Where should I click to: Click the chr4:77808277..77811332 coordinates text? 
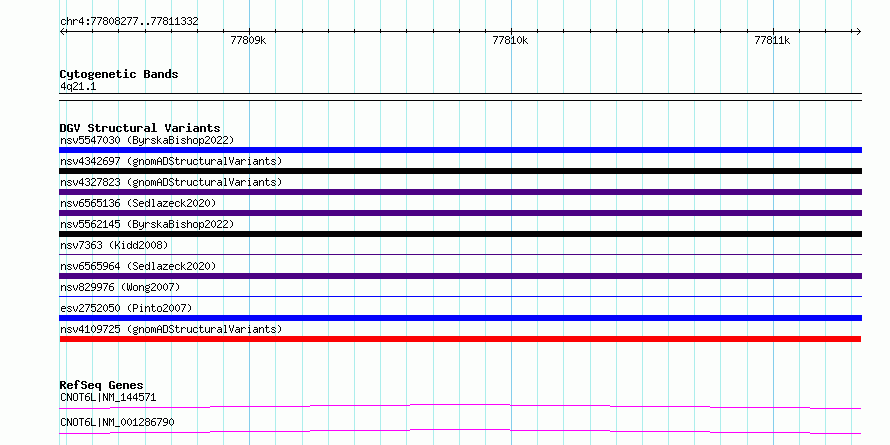pos(129,22)
